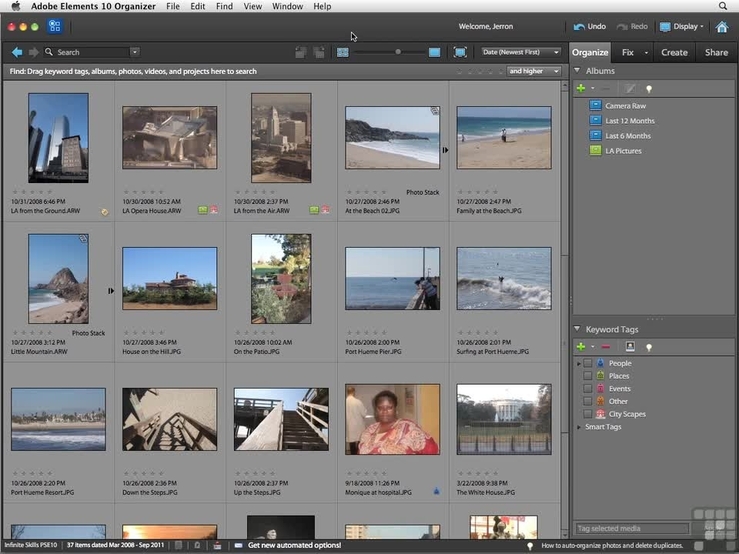Expand the Smart Tags category
This screenshot has width=739, height=554.
(579, 427)
